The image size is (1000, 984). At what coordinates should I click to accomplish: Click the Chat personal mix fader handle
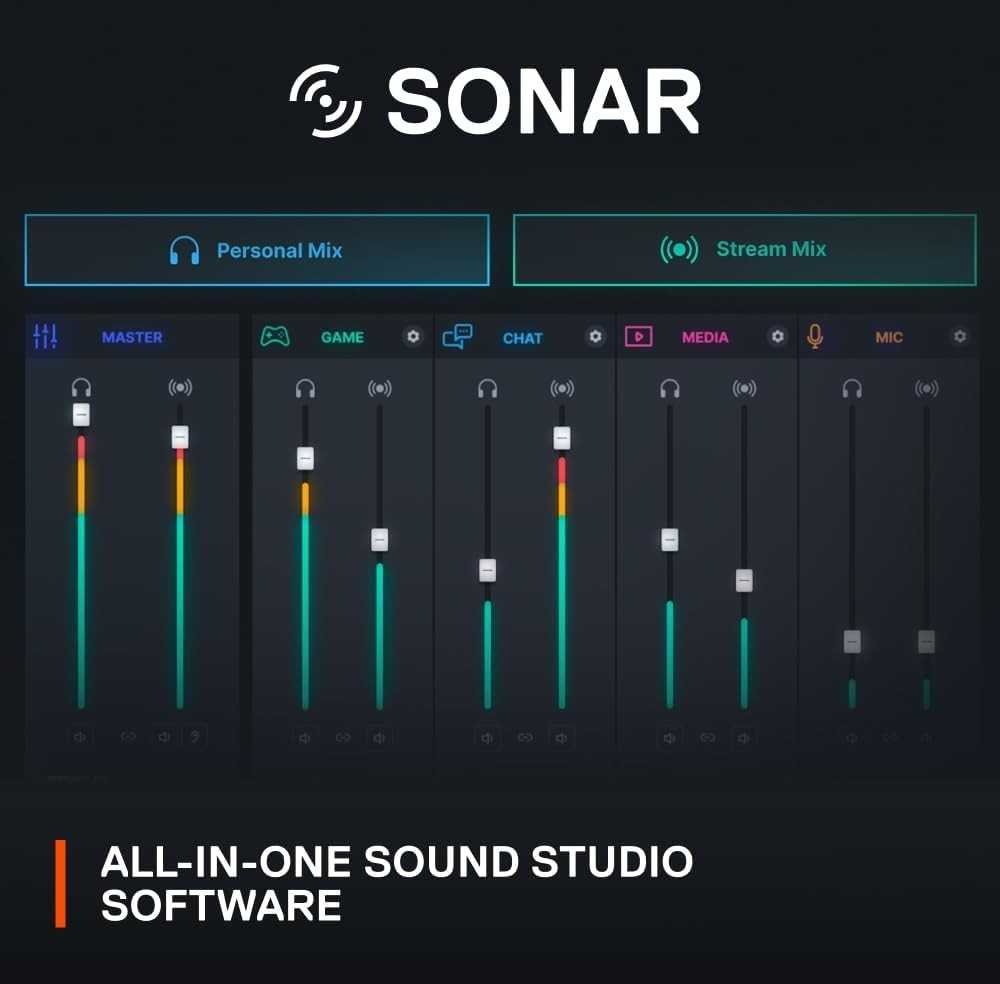coord(487,570)
